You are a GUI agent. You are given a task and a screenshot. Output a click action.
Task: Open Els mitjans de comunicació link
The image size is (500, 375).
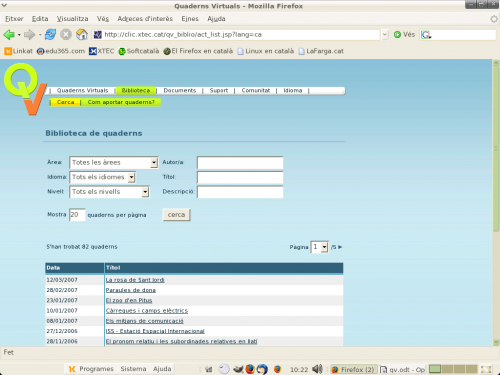(145, 321)
